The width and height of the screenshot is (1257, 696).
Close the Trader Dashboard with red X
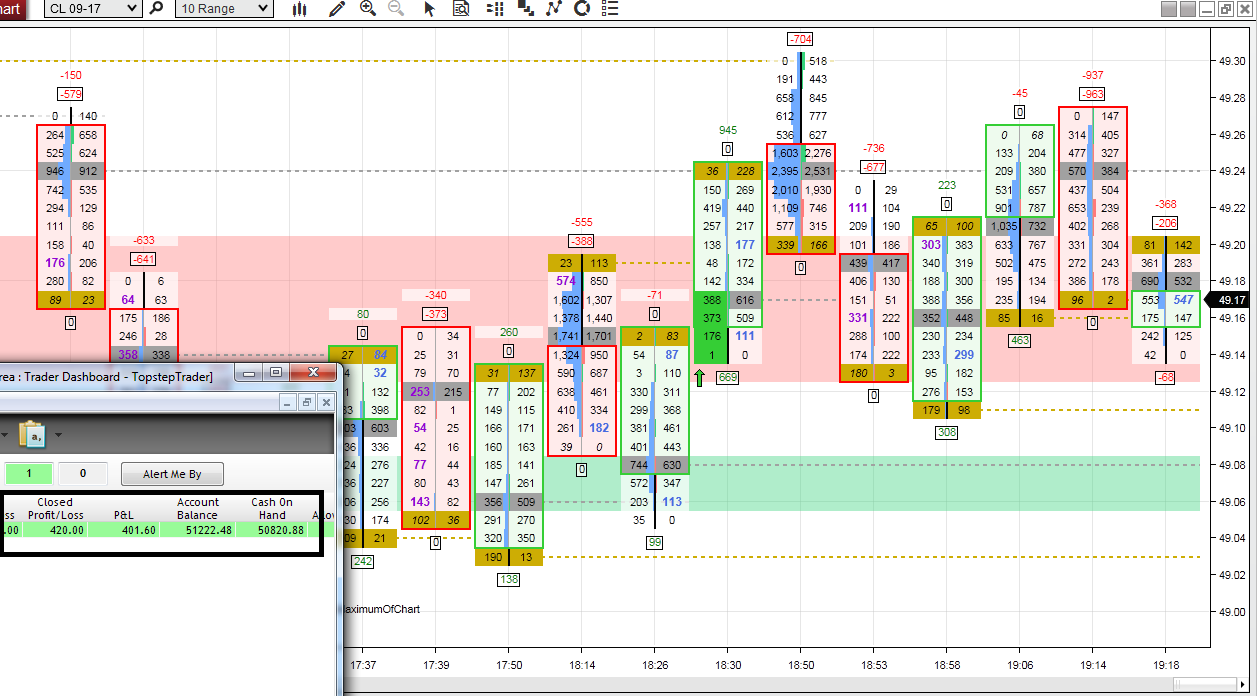click(x=313, y=372)
